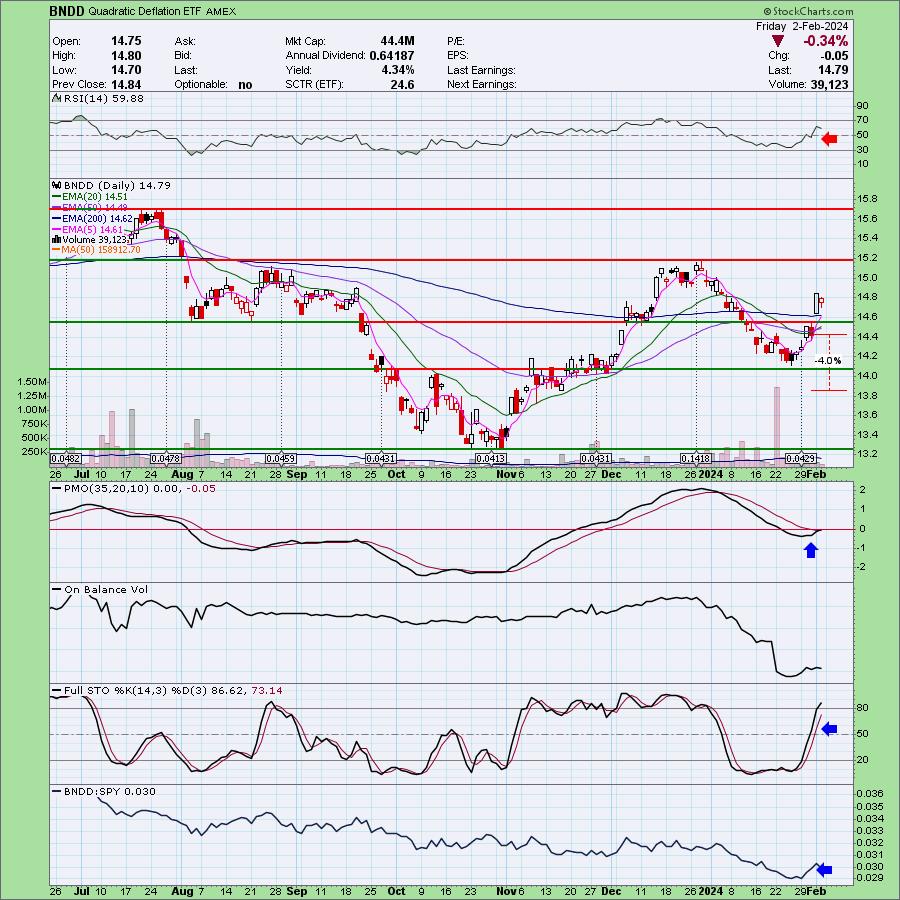The image size is (900, 900).
Task: Click the Quadratic Deflation ETF name
Action: (146, 11)
